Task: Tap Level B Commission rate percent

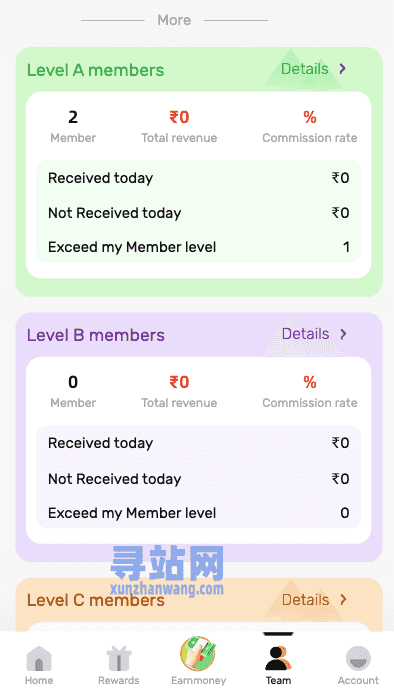Action: click(x=310, y=382)
